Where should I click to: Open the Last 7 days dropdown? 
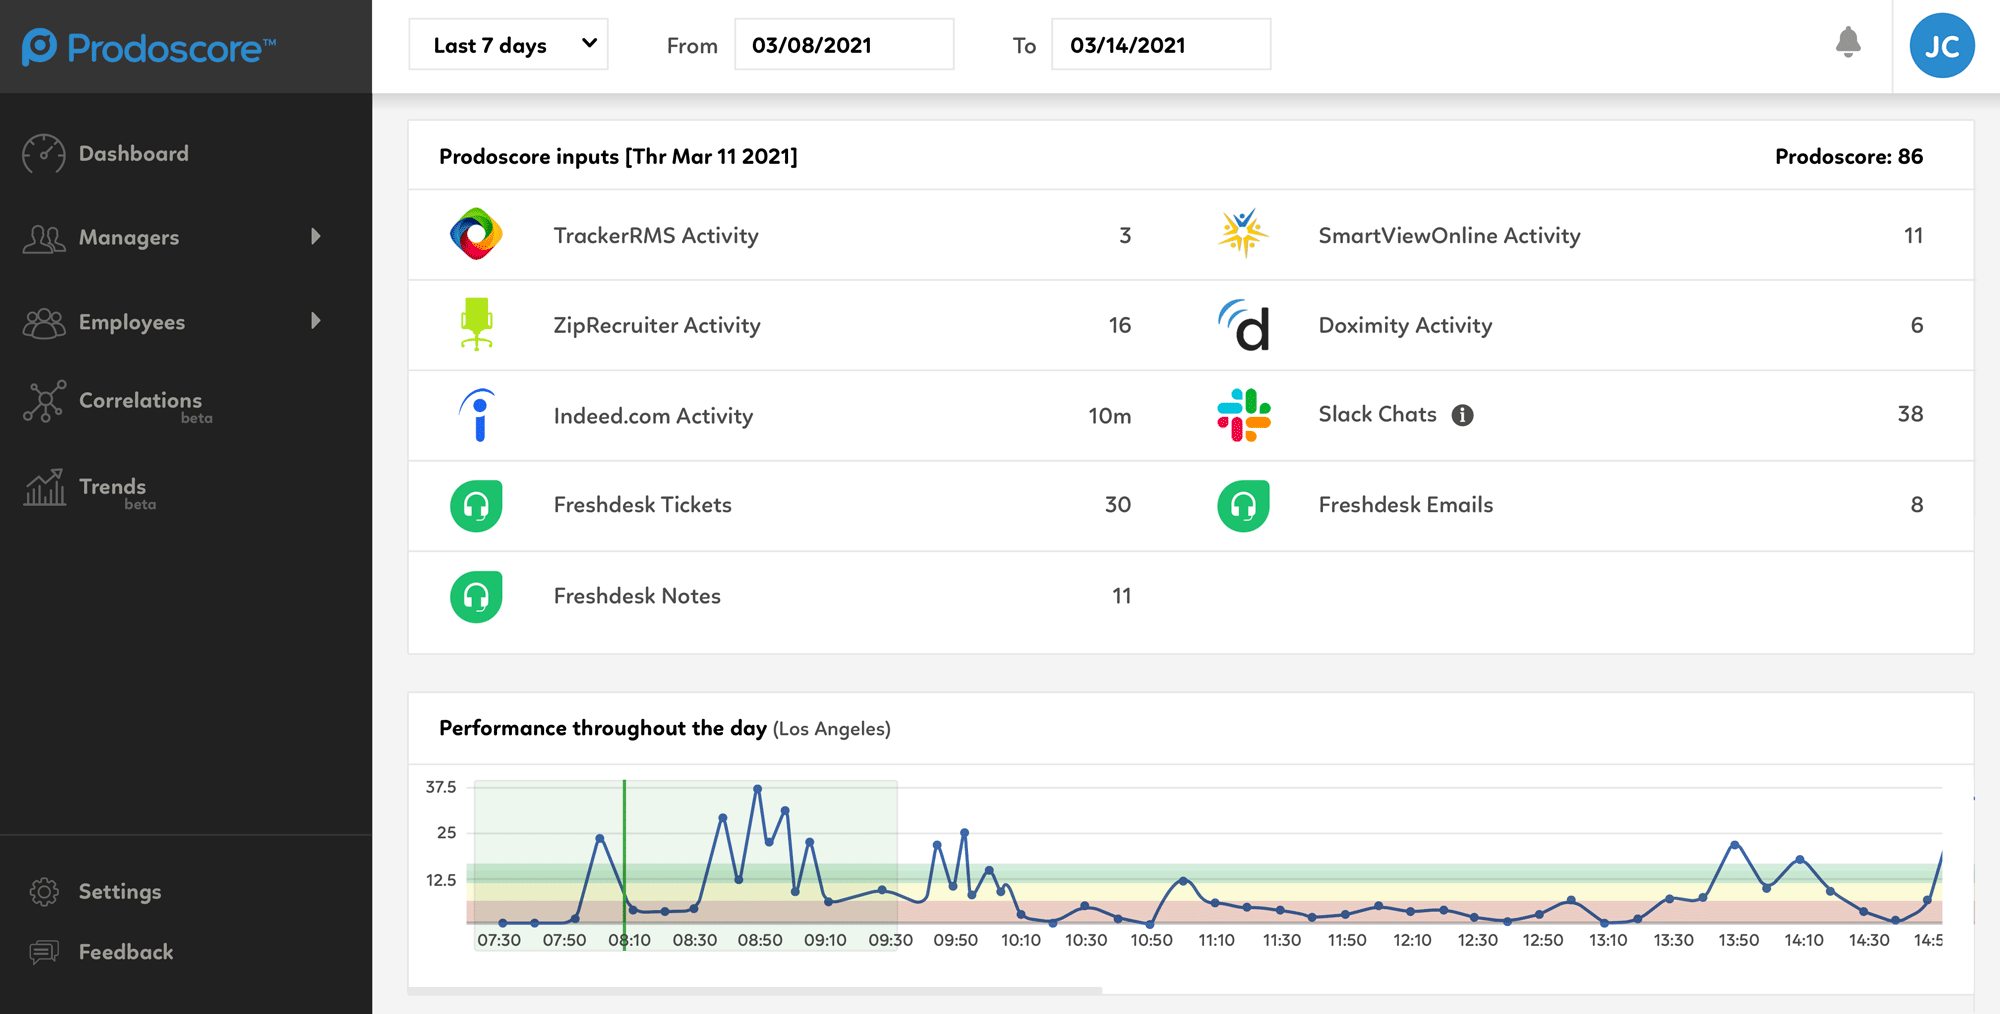tap(508, 45)
